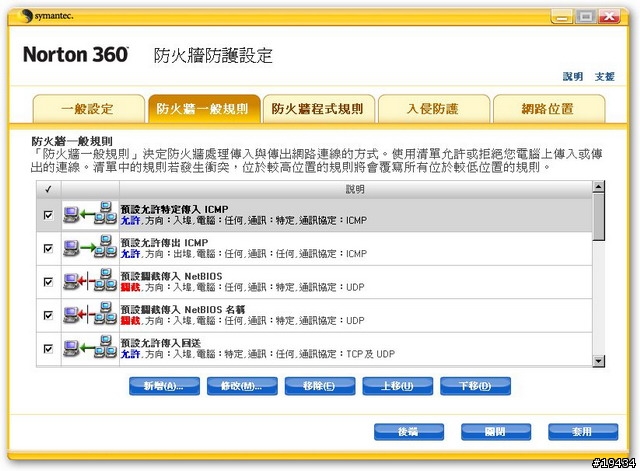Switch to the 防火牆程式規則 tab
The height and width of the screenshot is (471, 640).
point(318,109)
